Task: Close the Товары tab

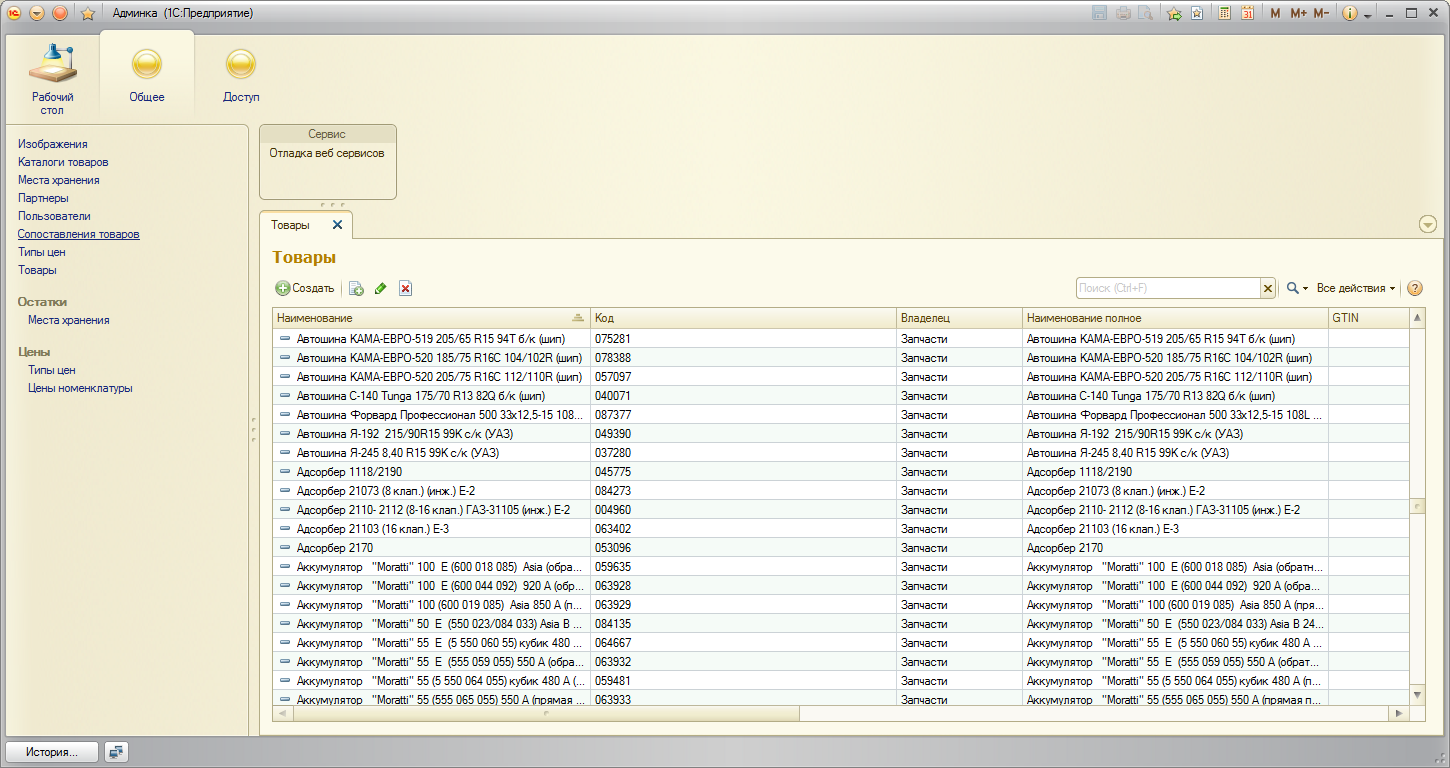Action: 337,225
